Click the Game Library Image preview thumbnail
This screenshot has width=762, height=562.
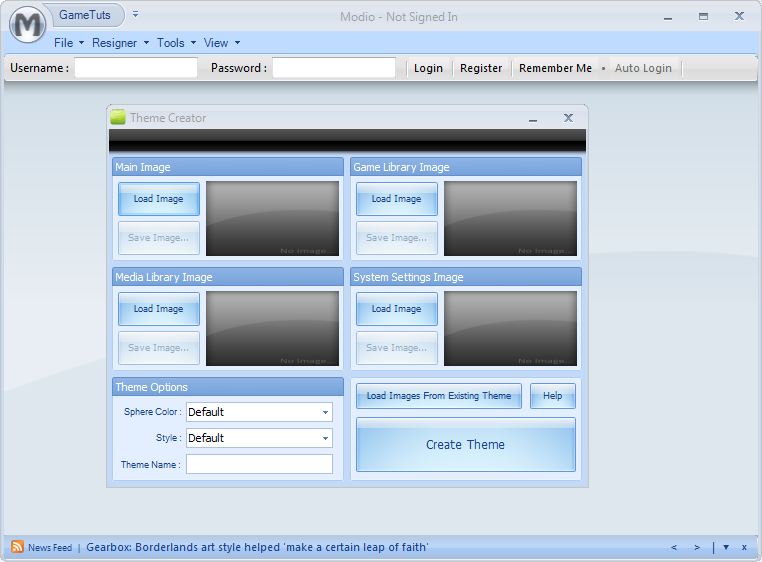pos(510,218)
